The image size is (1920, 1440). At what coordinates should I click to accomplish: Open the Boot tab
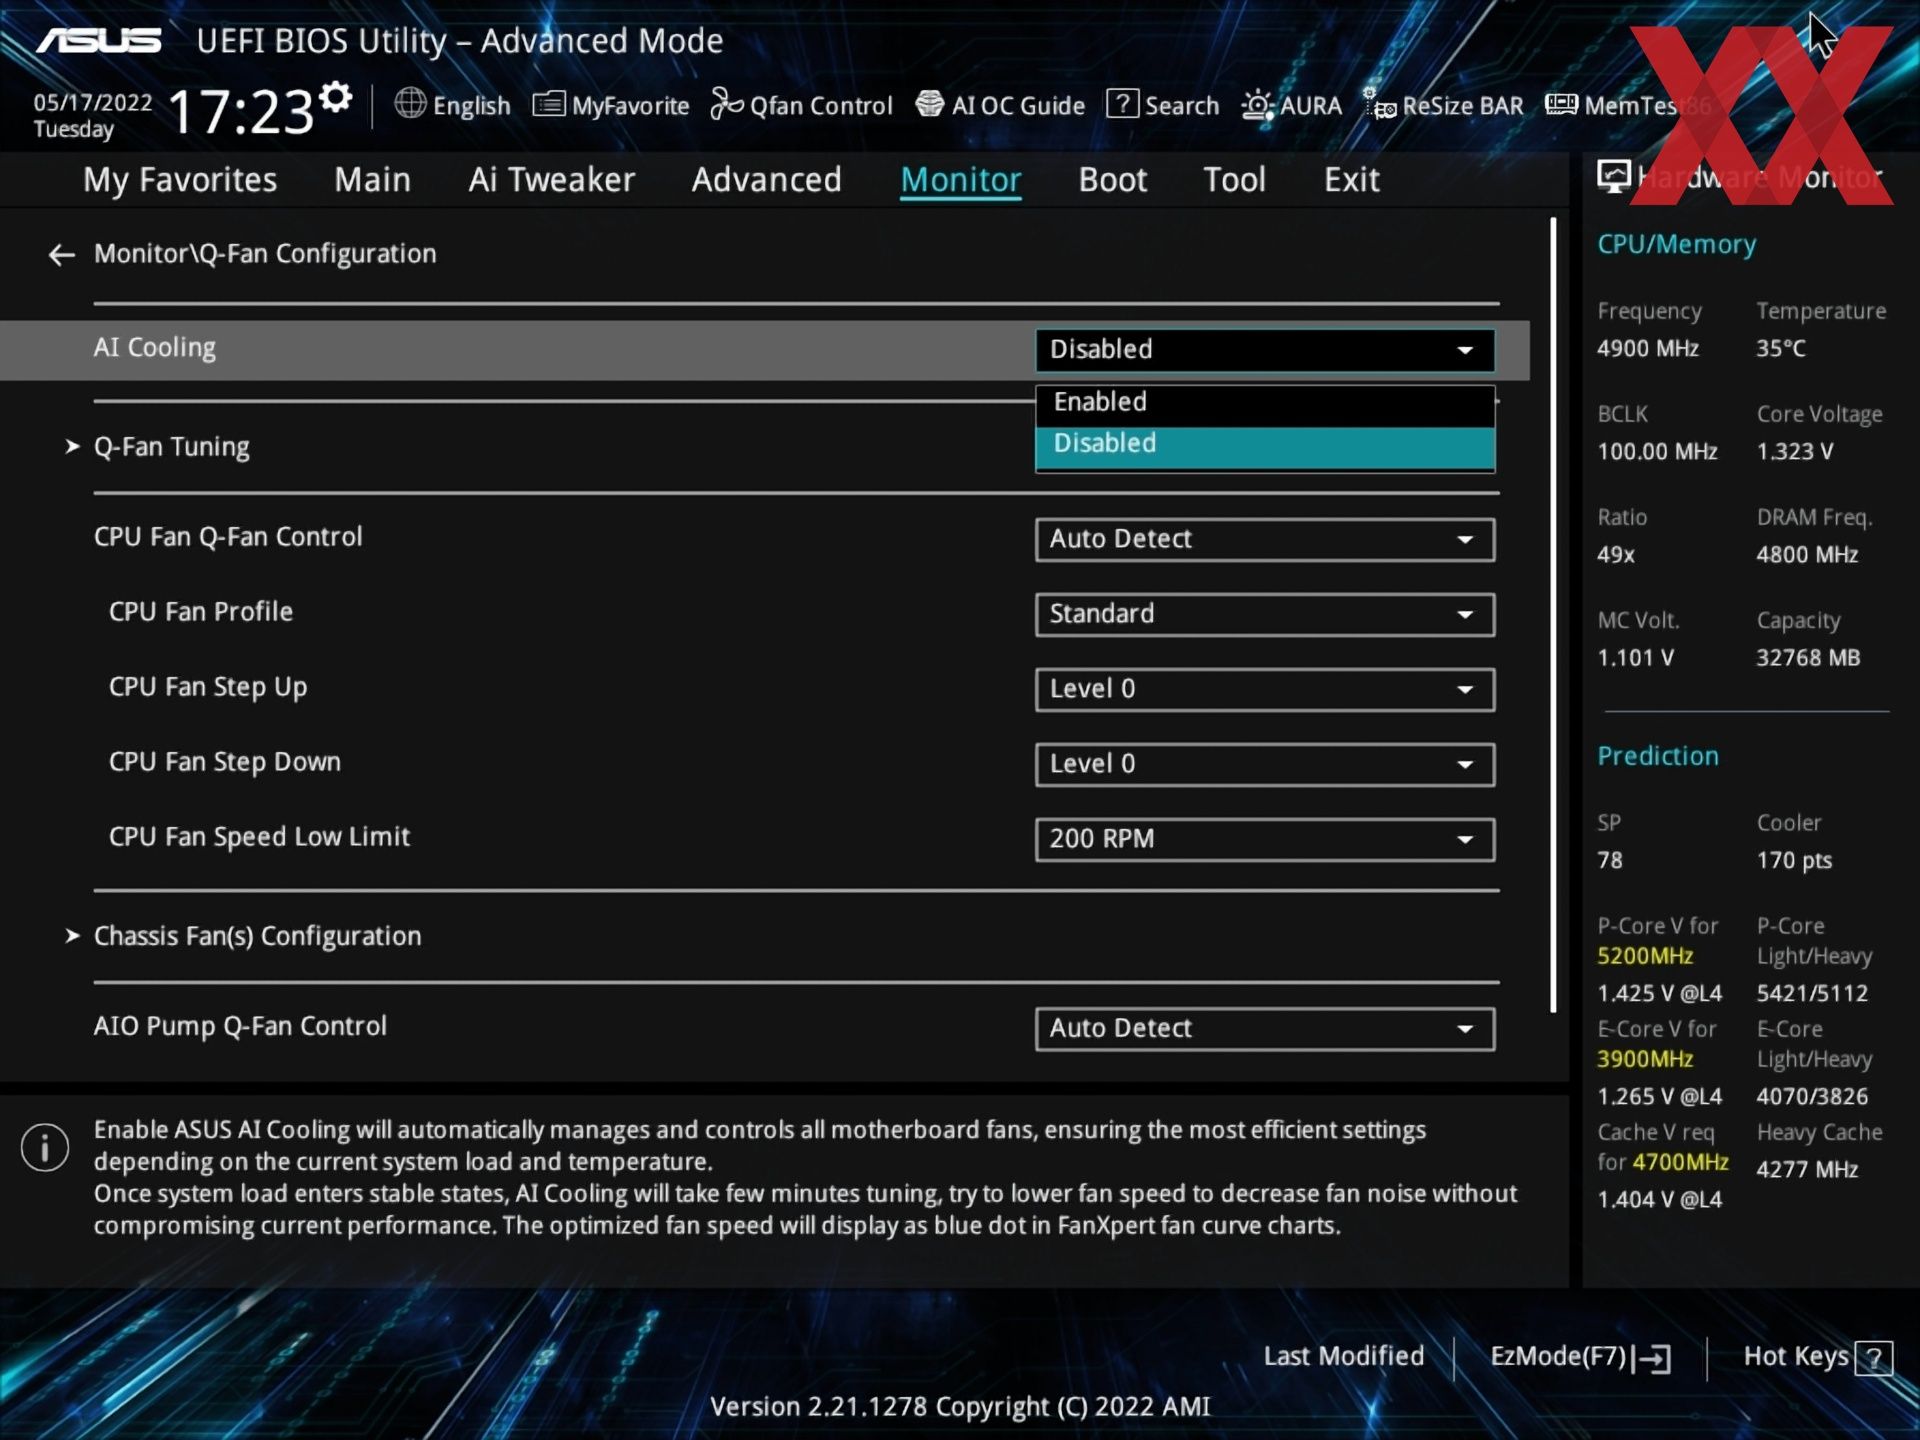pyautogui.click(x=1112, y=180)
